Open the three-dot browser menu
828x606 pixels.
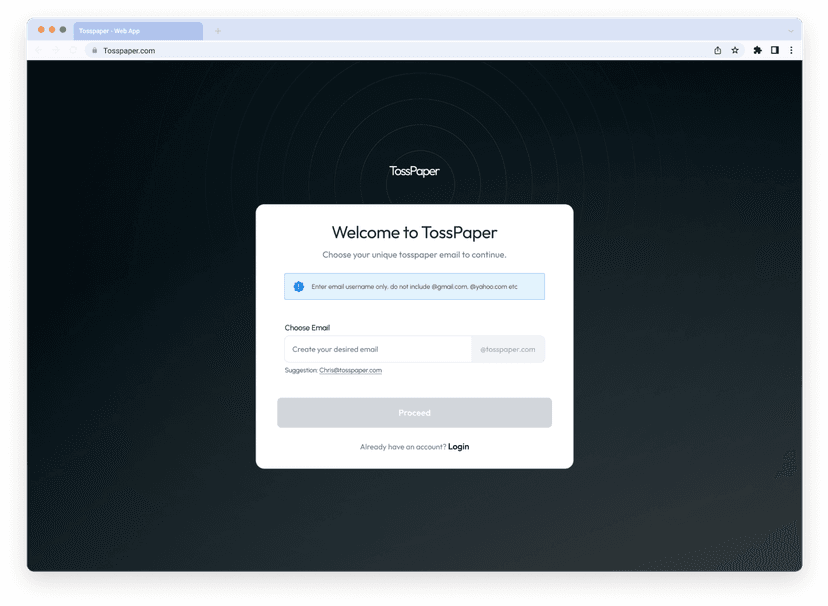coord(791,50)
